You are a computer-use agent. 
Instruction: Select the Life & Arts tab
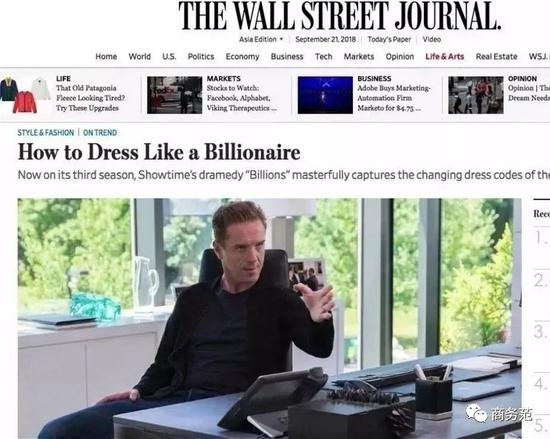[x=445, y=56]
